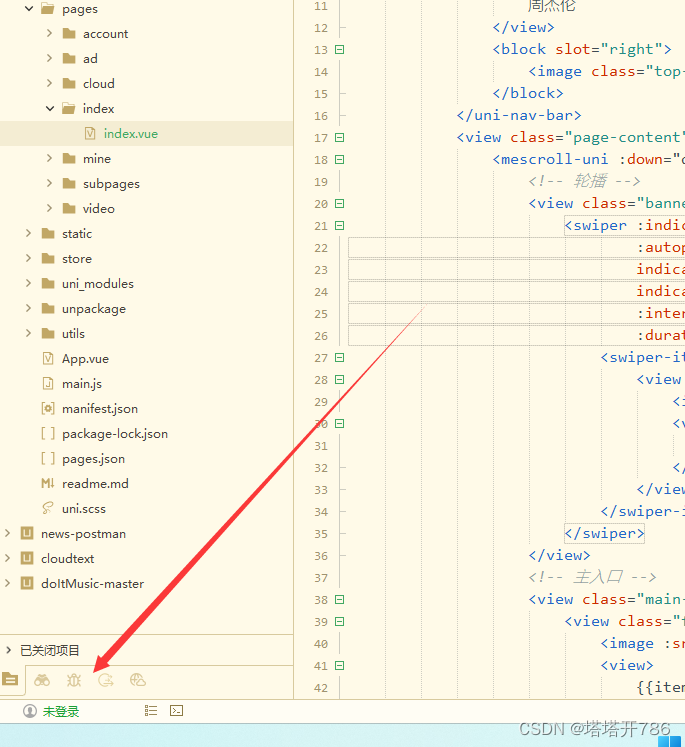This screenshot has height=747, width=685.
Task: Click the pages.json bracket icon
Action: click(48, 458)
